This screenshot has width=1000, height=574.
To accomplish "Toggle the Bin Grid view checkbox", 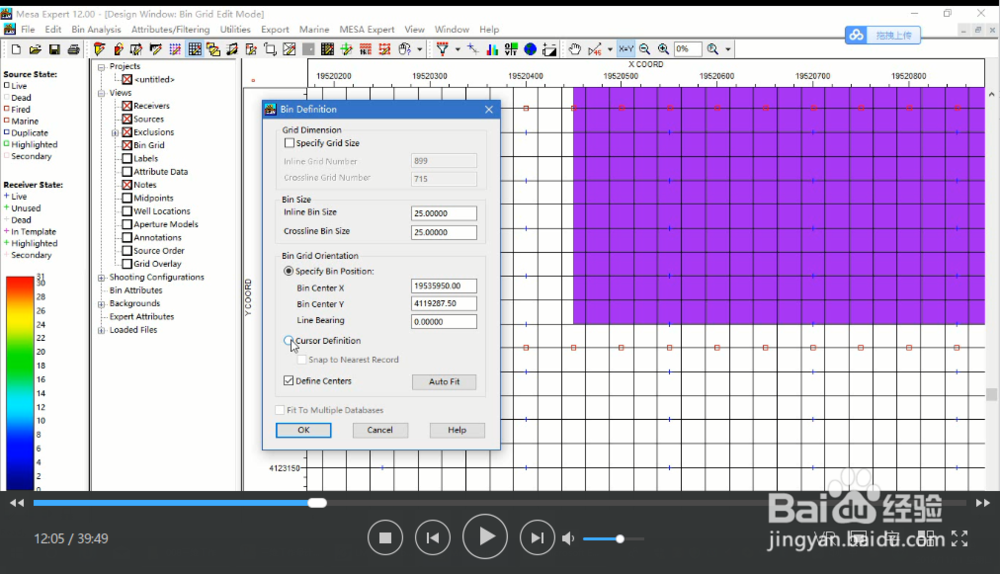I will pos(127,145).
